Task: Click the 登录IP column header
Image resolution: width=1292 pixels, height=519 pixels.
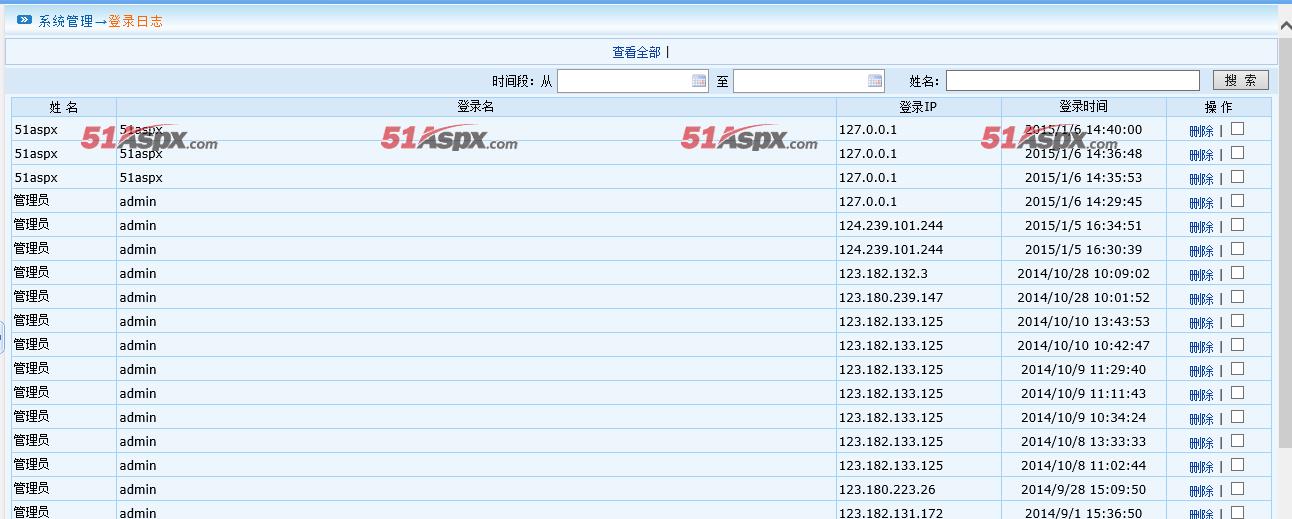Action: click(918, 107)
